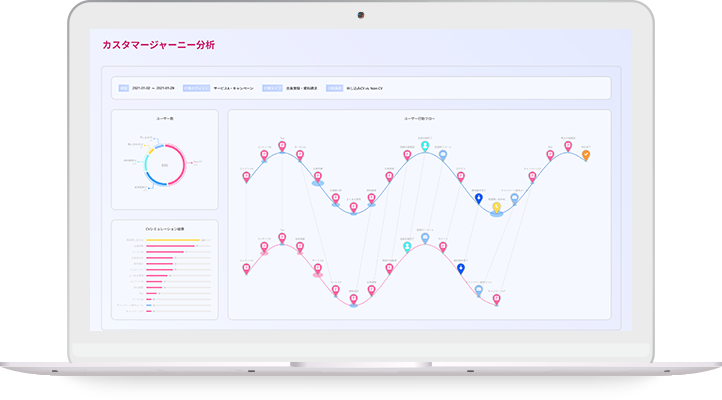Click the dark blue marker on the lower curve
The width and height of the screenshot is (722, 400).
[x=461, y=269]
